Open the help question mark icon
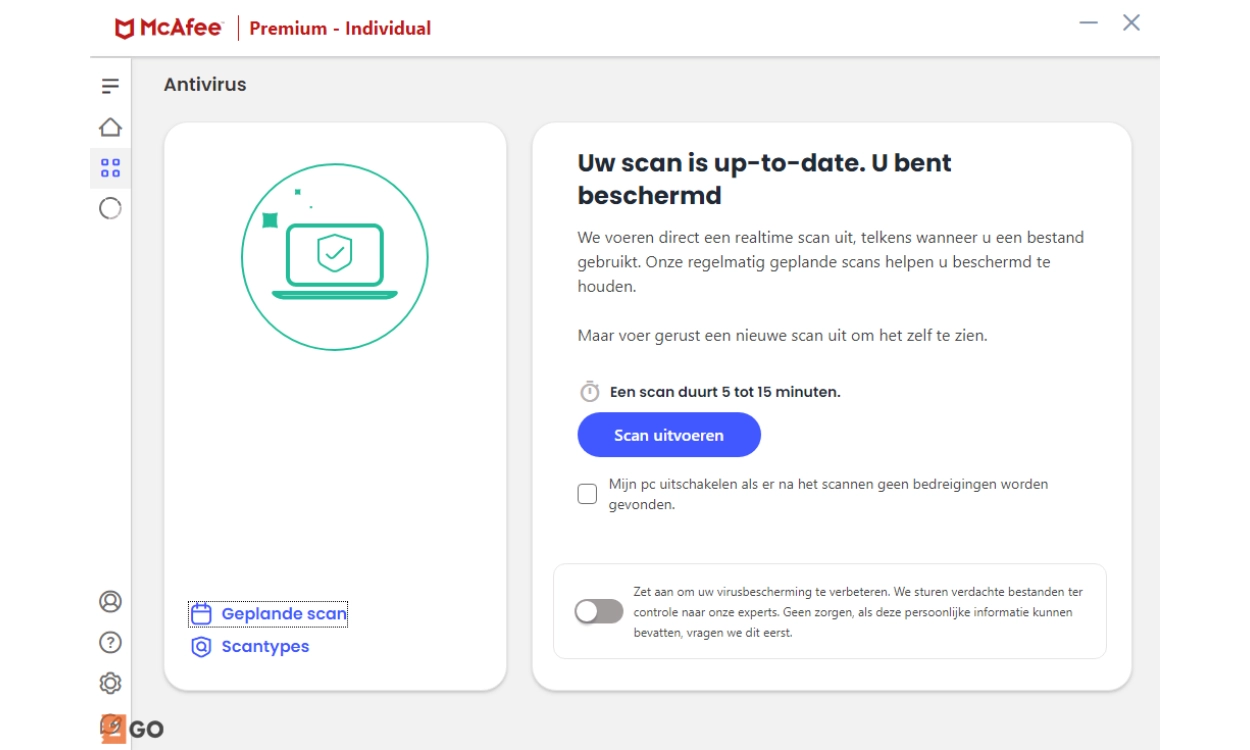The height and width of the screenshot is (750, 1250). [110, 642]
